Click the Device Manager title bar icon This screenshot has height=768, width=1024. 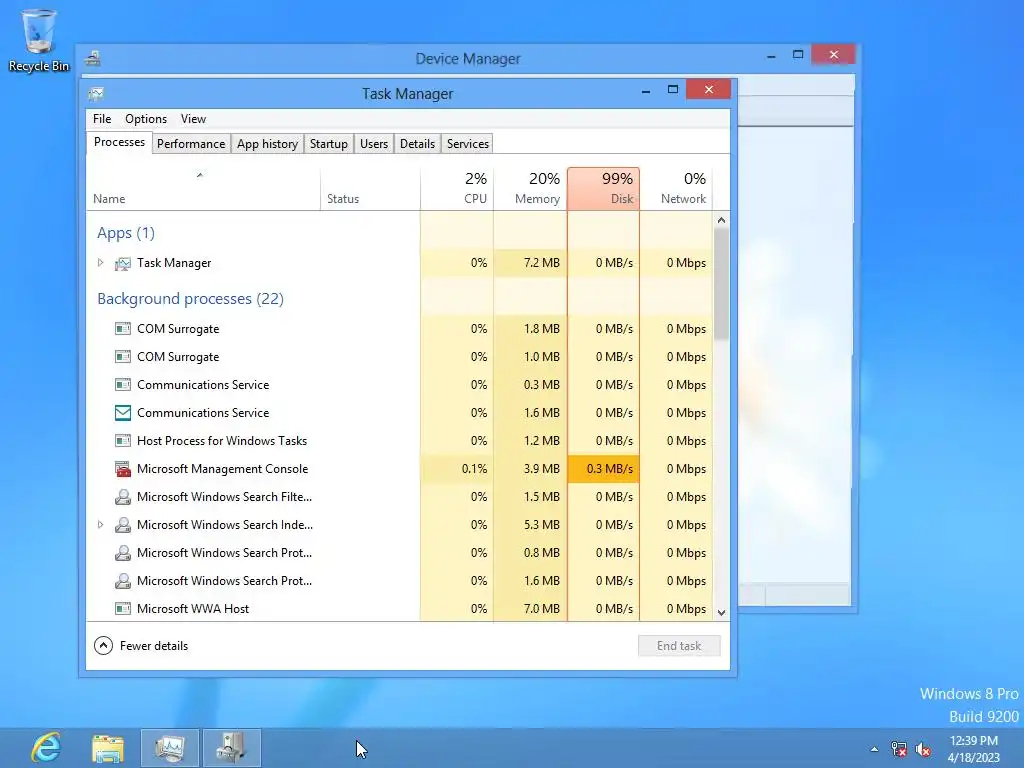click(x=93, y=59)
